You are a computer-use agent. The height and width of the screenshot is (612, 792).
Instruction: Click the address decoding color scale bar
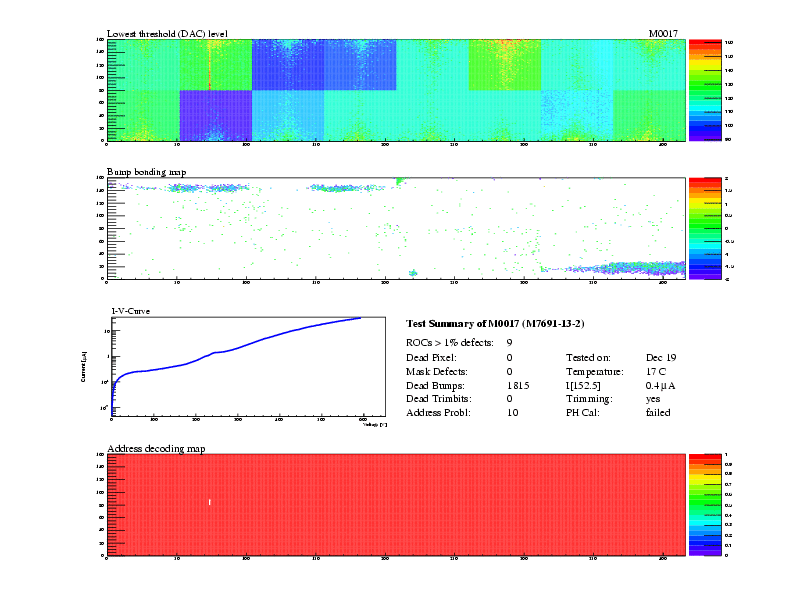point(705,505)
